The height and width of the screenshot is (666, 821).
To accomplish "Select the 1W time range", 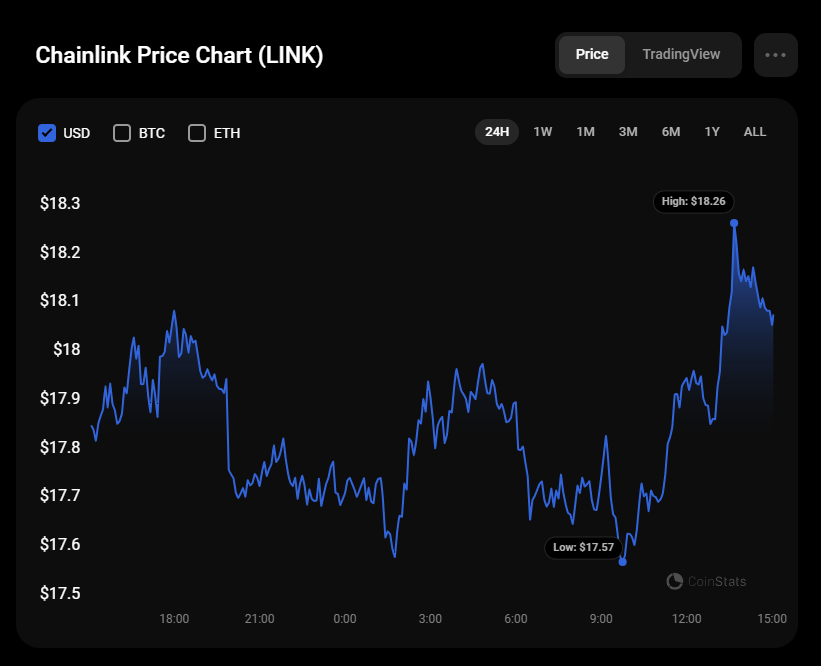I will click(x=543, y=132).
